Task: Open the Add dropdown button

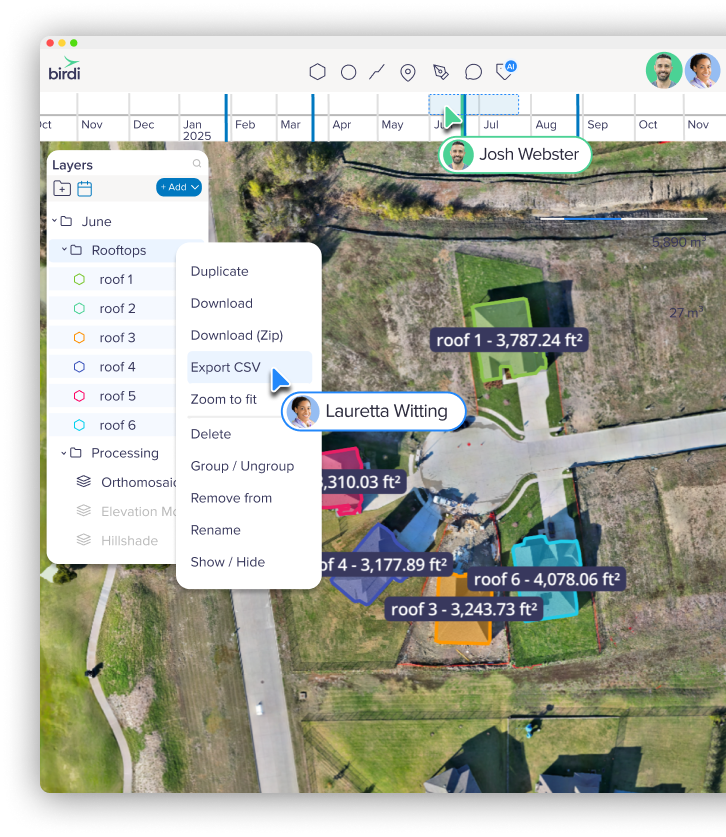Action: tap(179, 187)
